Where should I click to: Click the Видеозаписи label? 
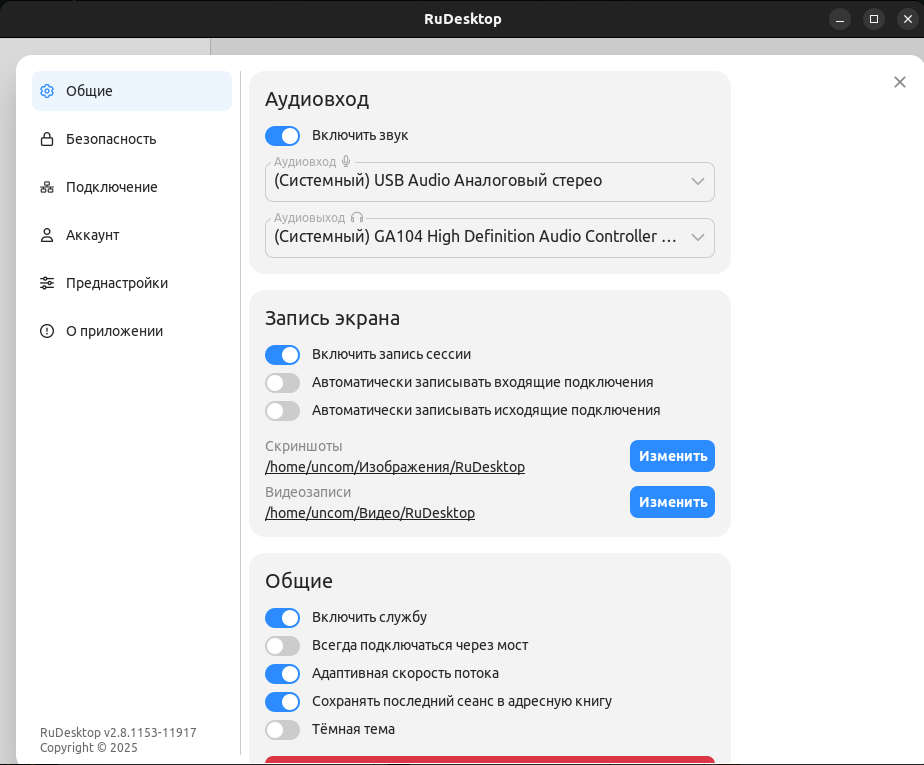[x=308, y=492]
